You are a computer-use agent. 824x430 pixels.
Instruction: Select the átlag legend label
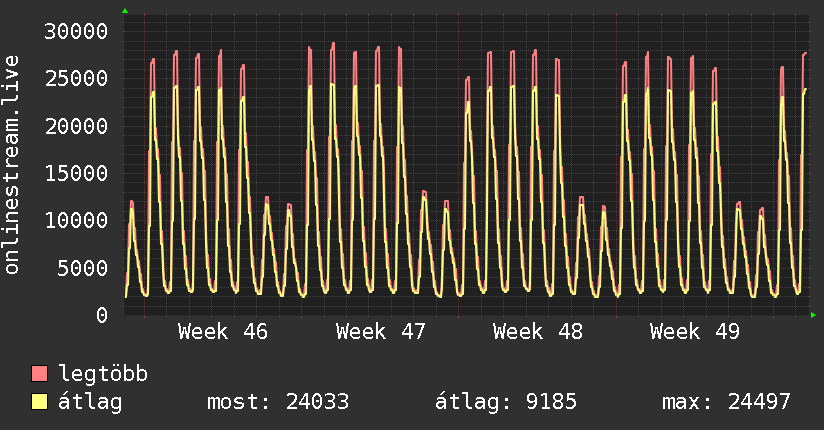tap(90, 402)
